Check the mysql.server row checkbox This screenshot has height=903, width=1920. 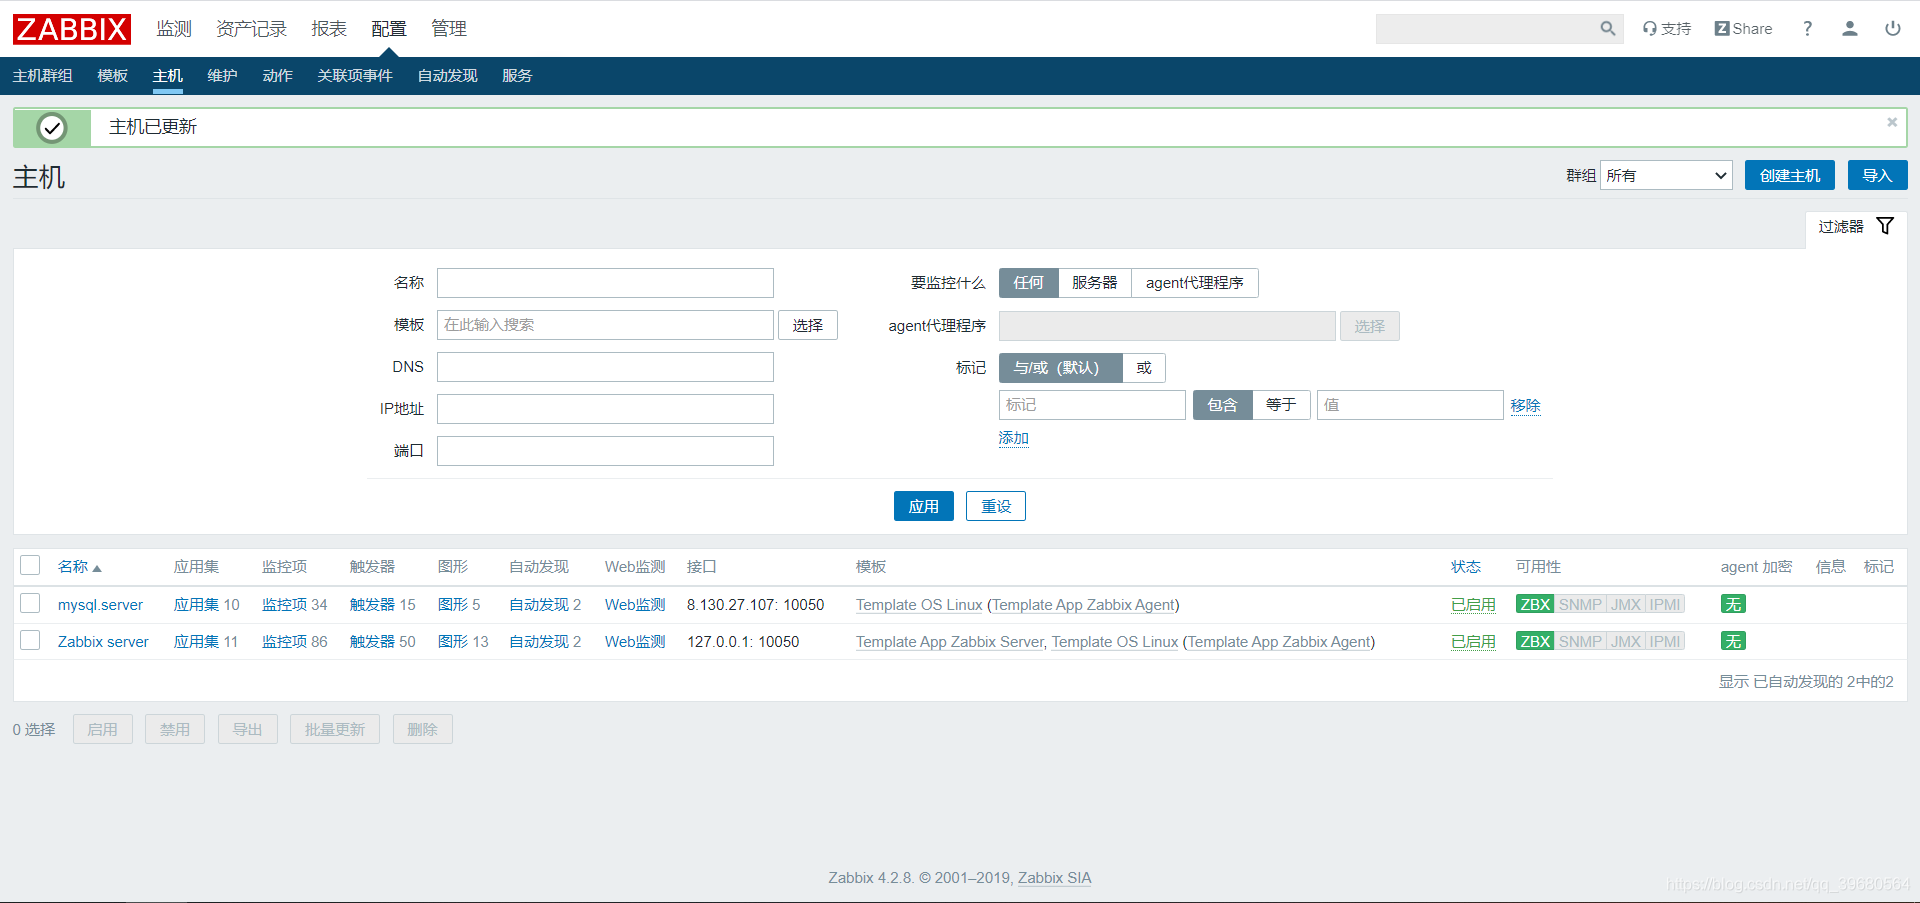(30, 603)
